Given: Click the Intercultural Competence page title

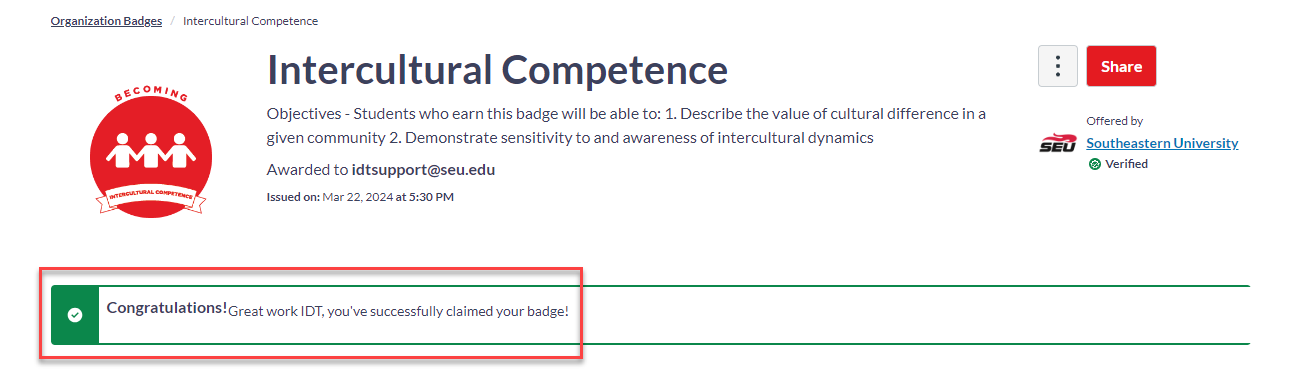Looking at the screenshot, I should tap(497, 70).
